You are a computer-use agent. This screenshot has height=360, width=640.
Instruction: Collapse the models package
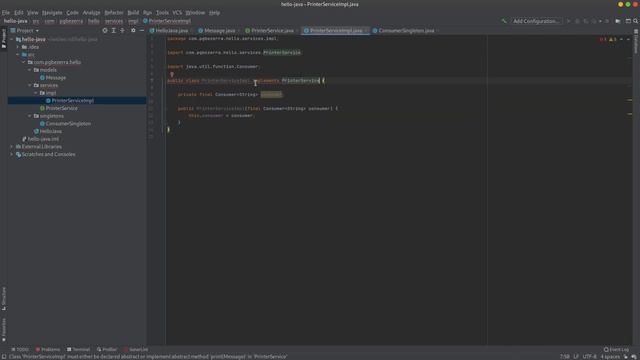[x=30, y=70]
